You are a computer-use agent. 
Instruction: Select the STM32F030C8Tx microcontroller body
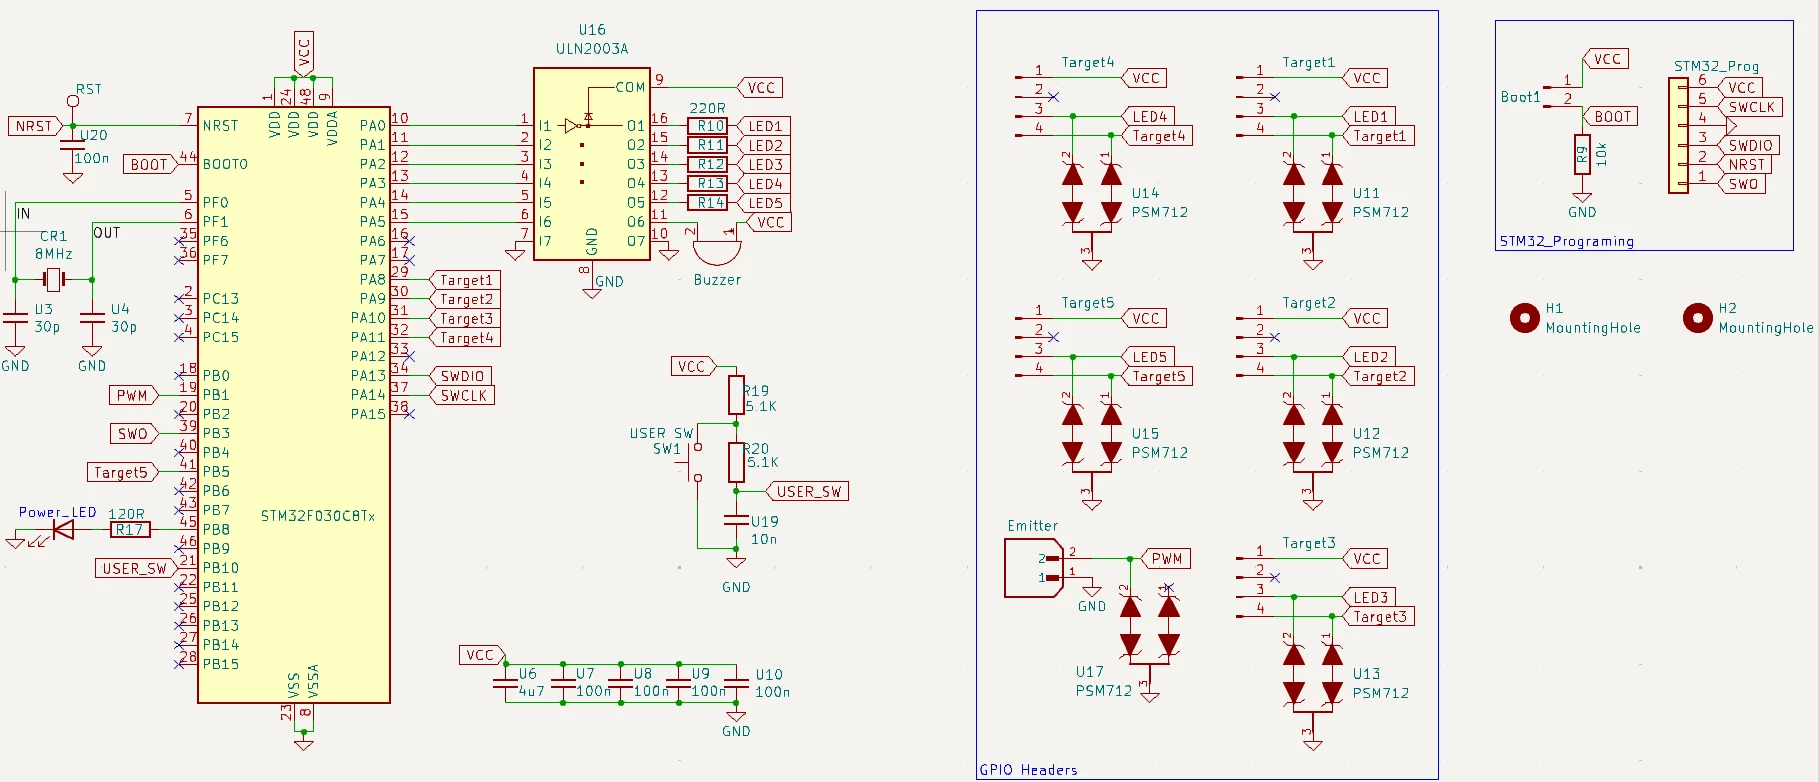294,405
